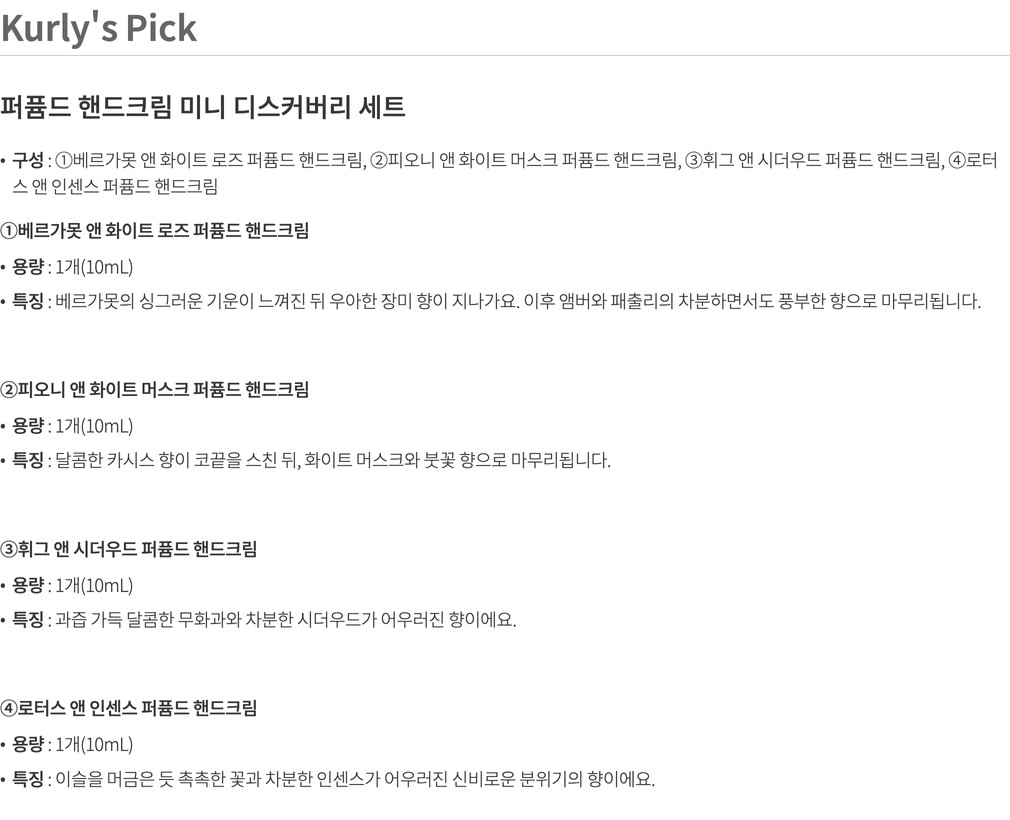Click the Kurly's Pick heading
This screenshot has width=1010, height=820.
(x=99, y=28)
